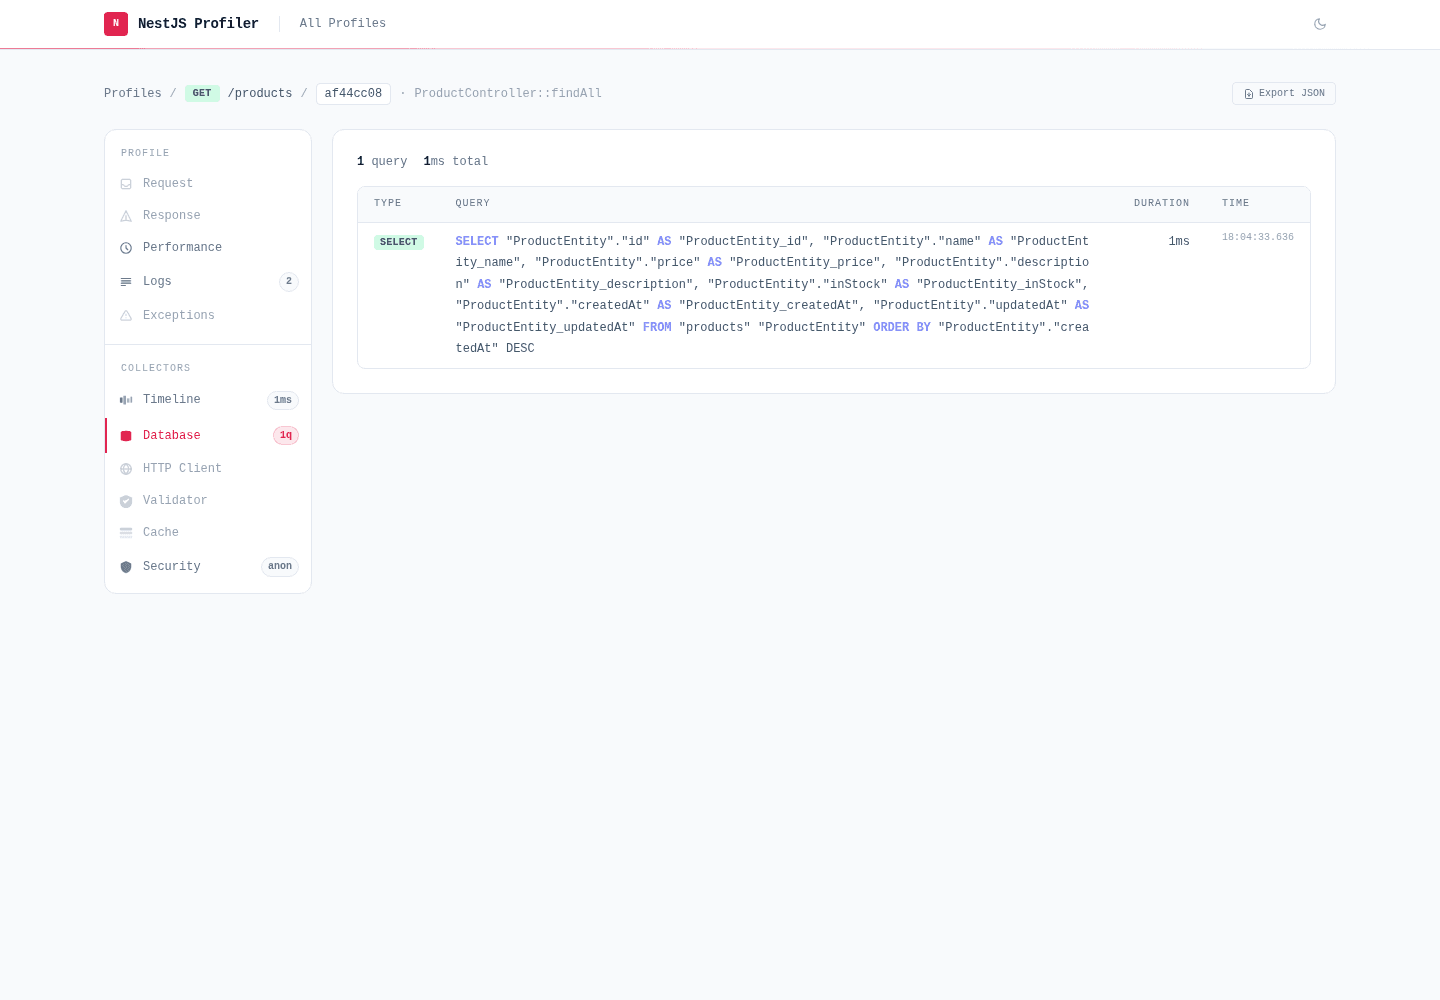Click the red Database icon

coord(126,436)
